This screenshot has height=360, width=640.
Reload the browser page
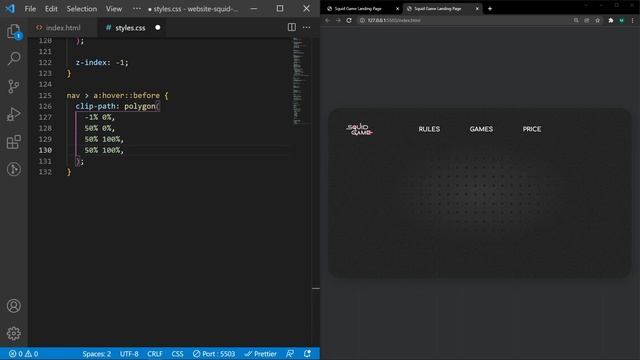(349, 20)
